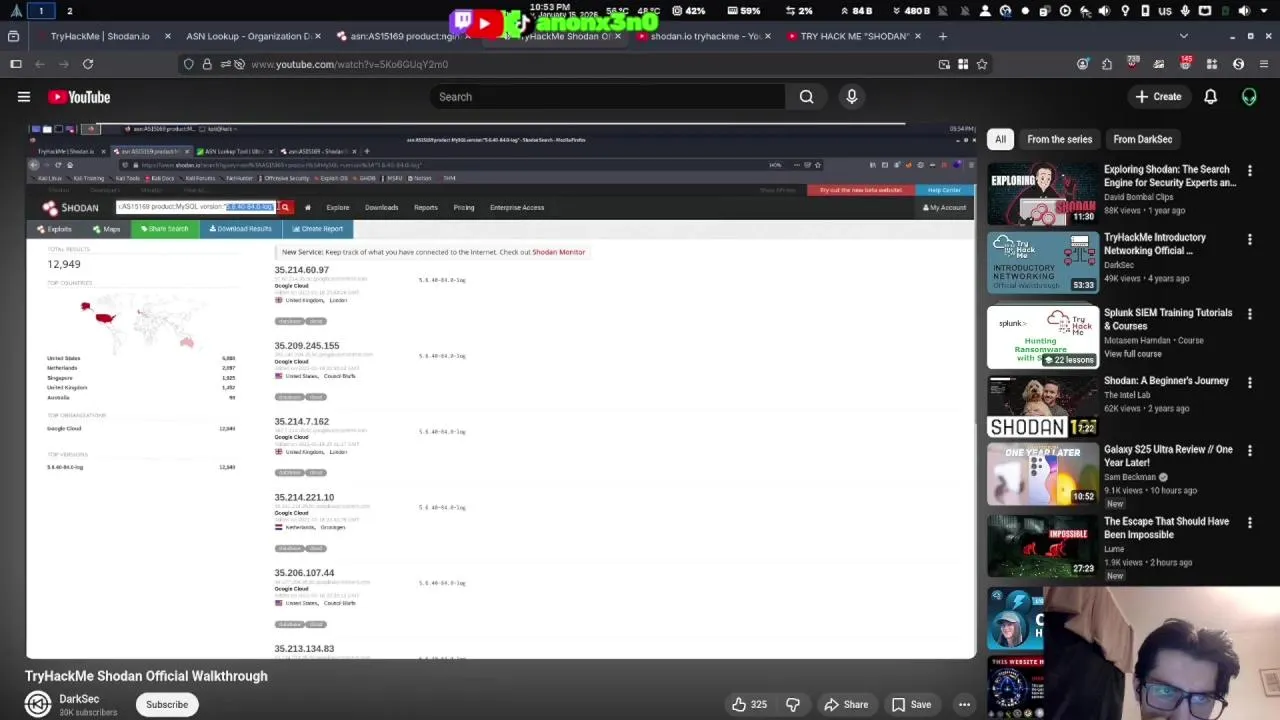
Task: Open the SHODAN 7:22 video thumbnail
Action: click(1043, 407)
